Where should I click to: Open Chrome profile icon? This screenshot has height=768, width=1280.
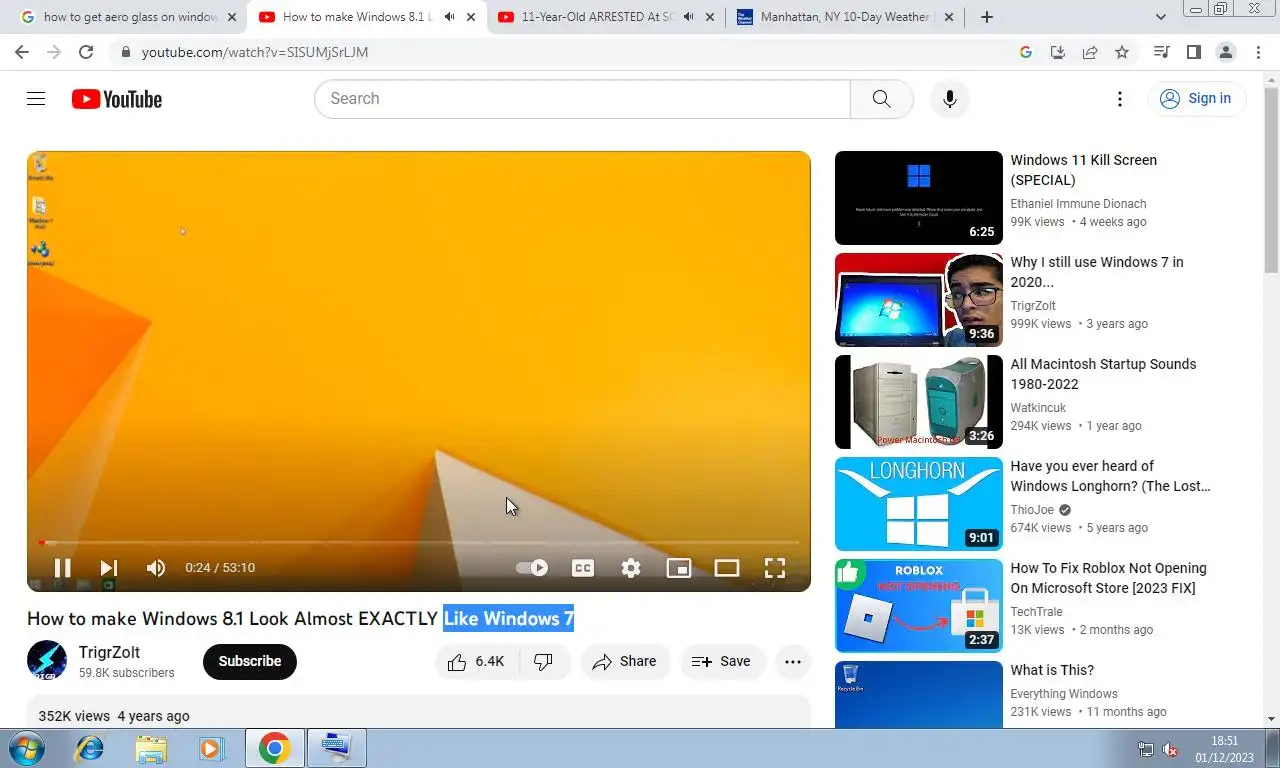coord(1225,52)
